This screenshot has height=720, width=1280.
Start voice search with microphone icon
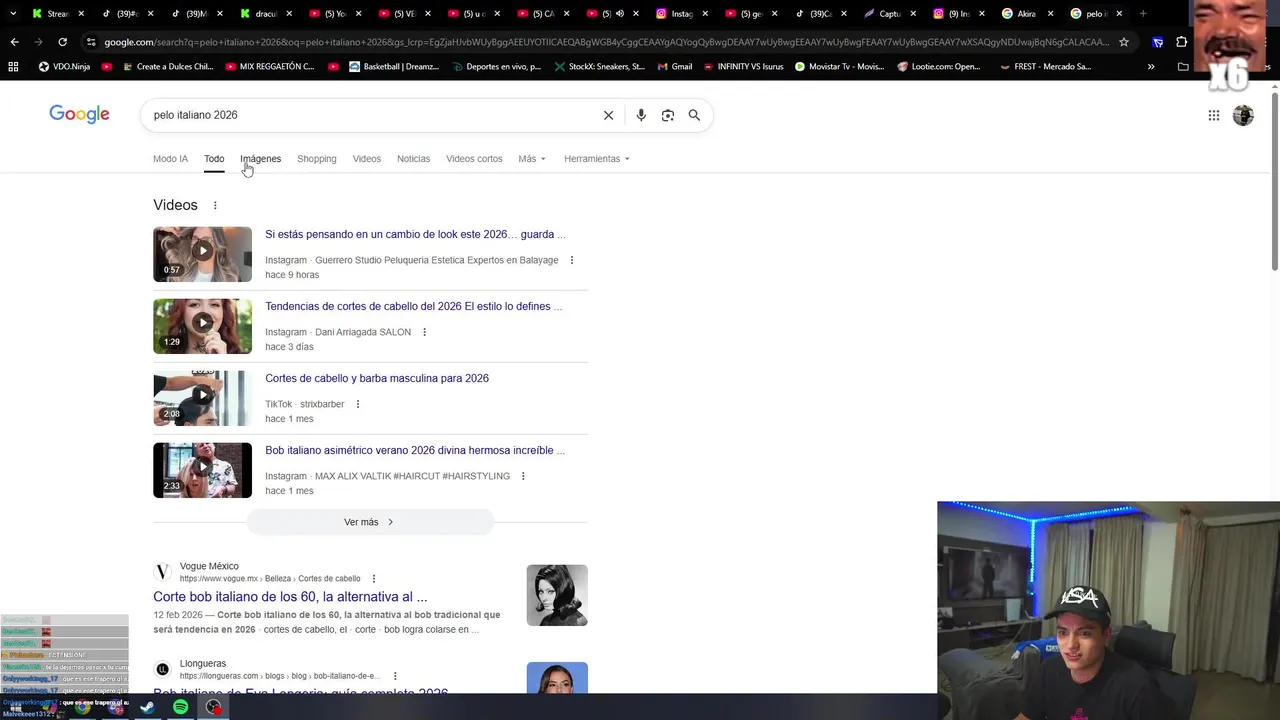(x=641, y=115)
